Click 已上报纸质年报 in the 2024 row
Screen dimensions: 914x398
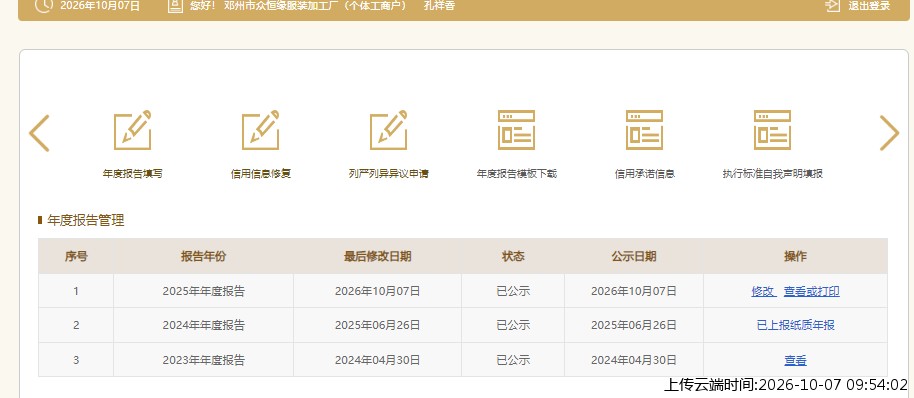tap(795, 325)
